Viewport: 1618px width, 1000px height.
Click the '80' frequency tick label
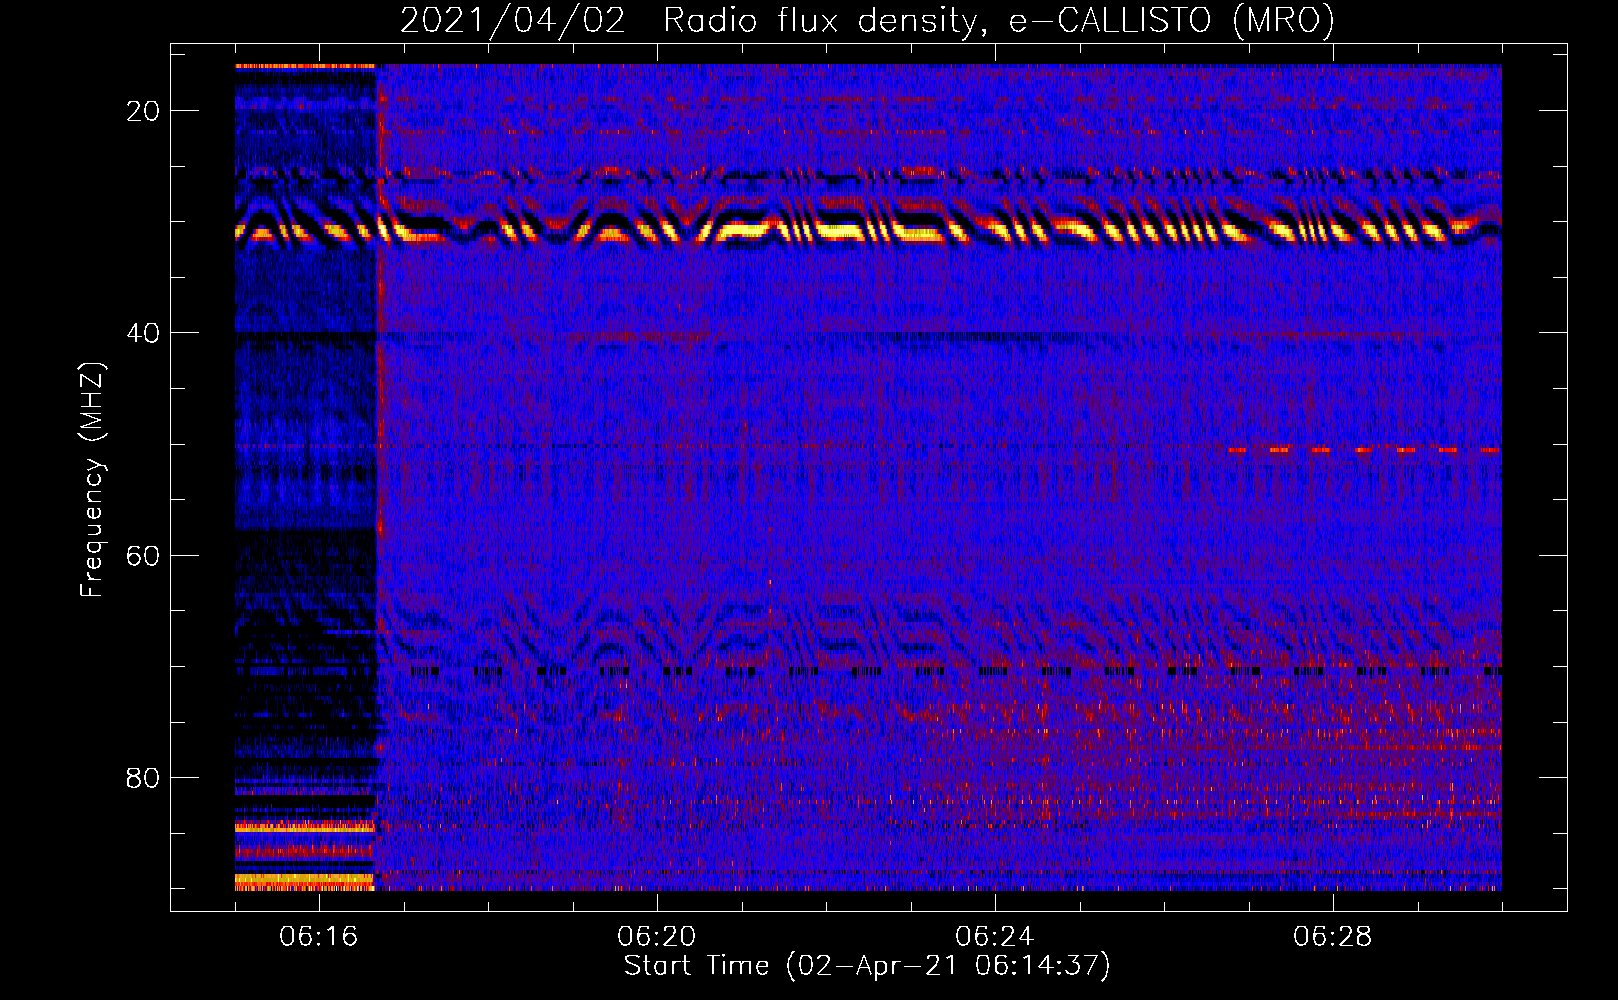[x=143, y=777]
